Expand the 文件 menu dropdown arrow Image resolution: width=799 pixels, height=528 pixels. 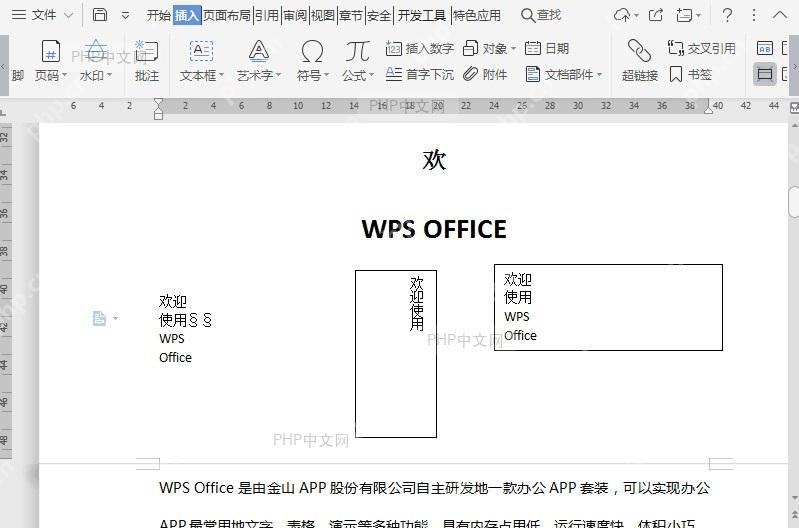coord(68,16)
